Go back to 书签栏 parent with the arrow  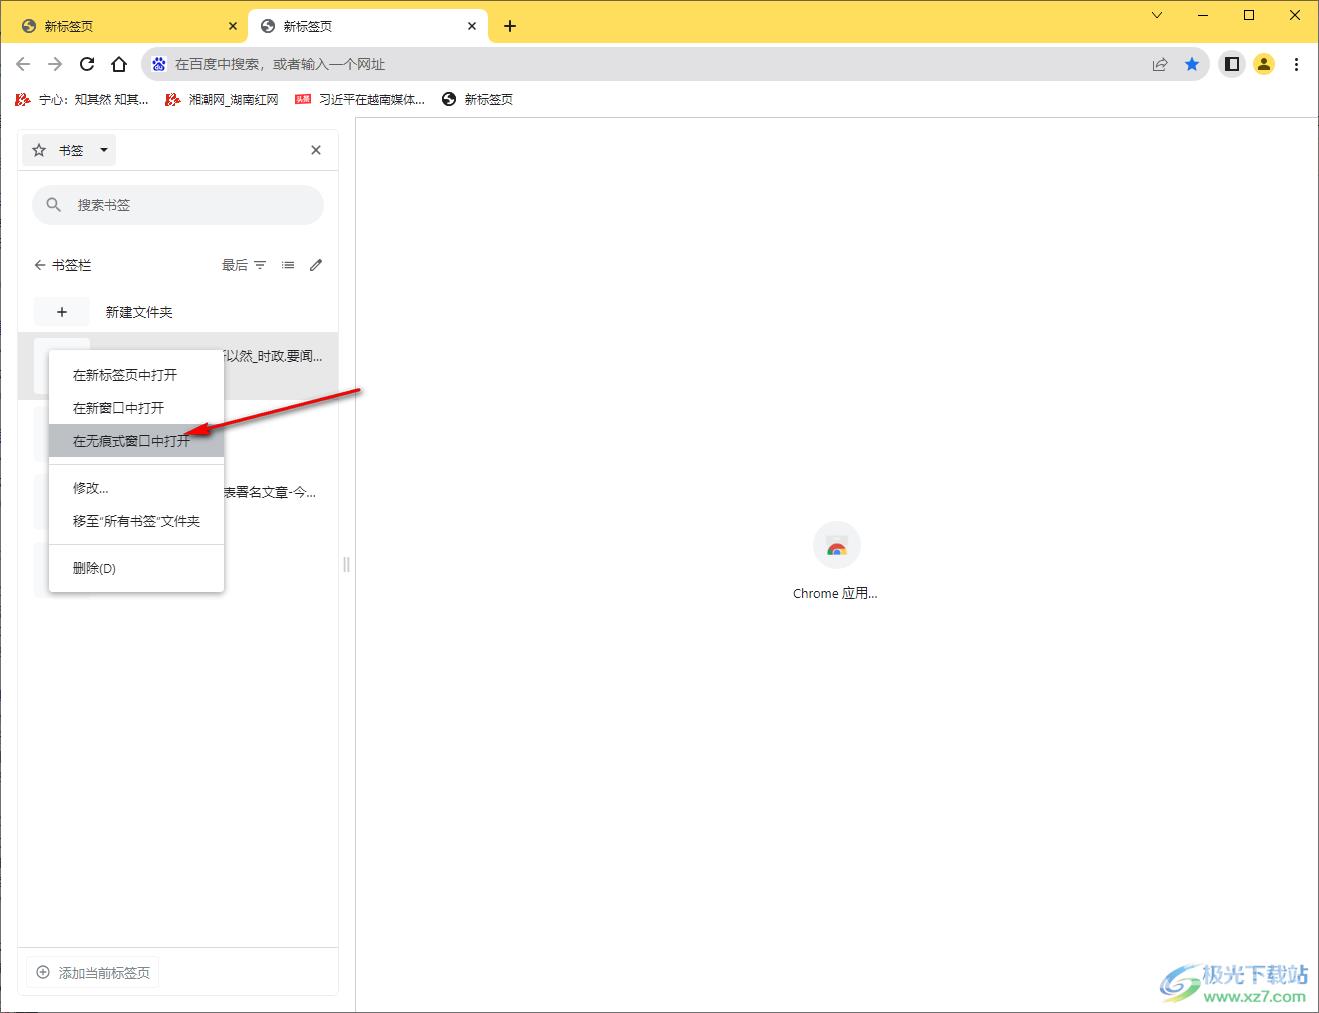tap(40, 265)
